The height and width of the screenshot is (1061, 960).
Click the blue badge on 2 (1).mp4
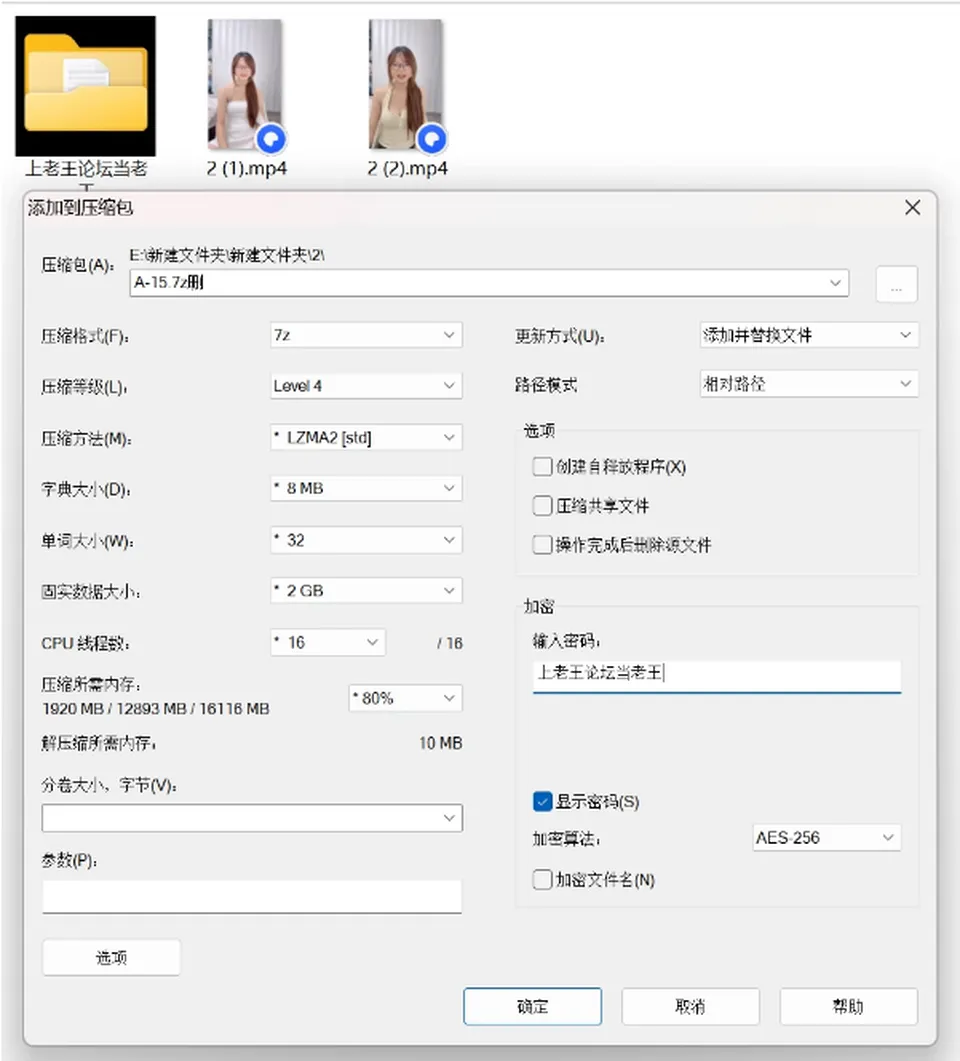pyautogui.click(x=271, y=139)
